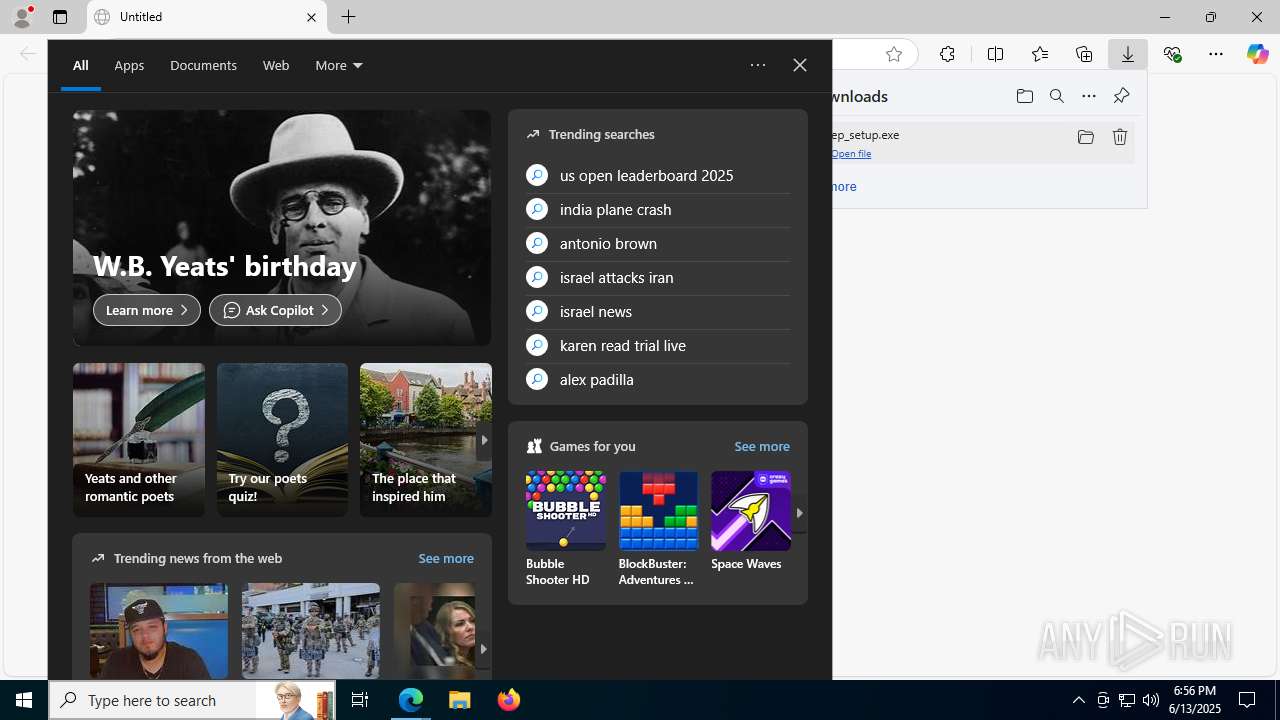The image size is (1280, 720).
Task: Open Microsoft Edge from taskbar
Action: [x=411, y=700]
